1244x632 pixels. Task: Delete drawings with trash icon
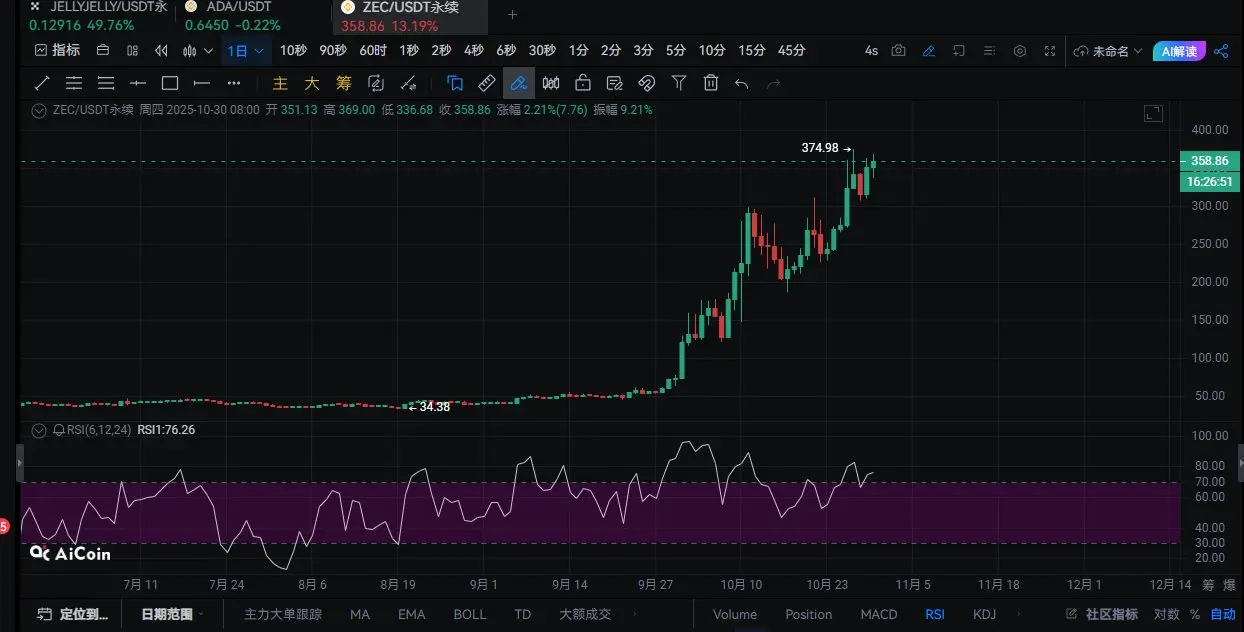(711, 83)
